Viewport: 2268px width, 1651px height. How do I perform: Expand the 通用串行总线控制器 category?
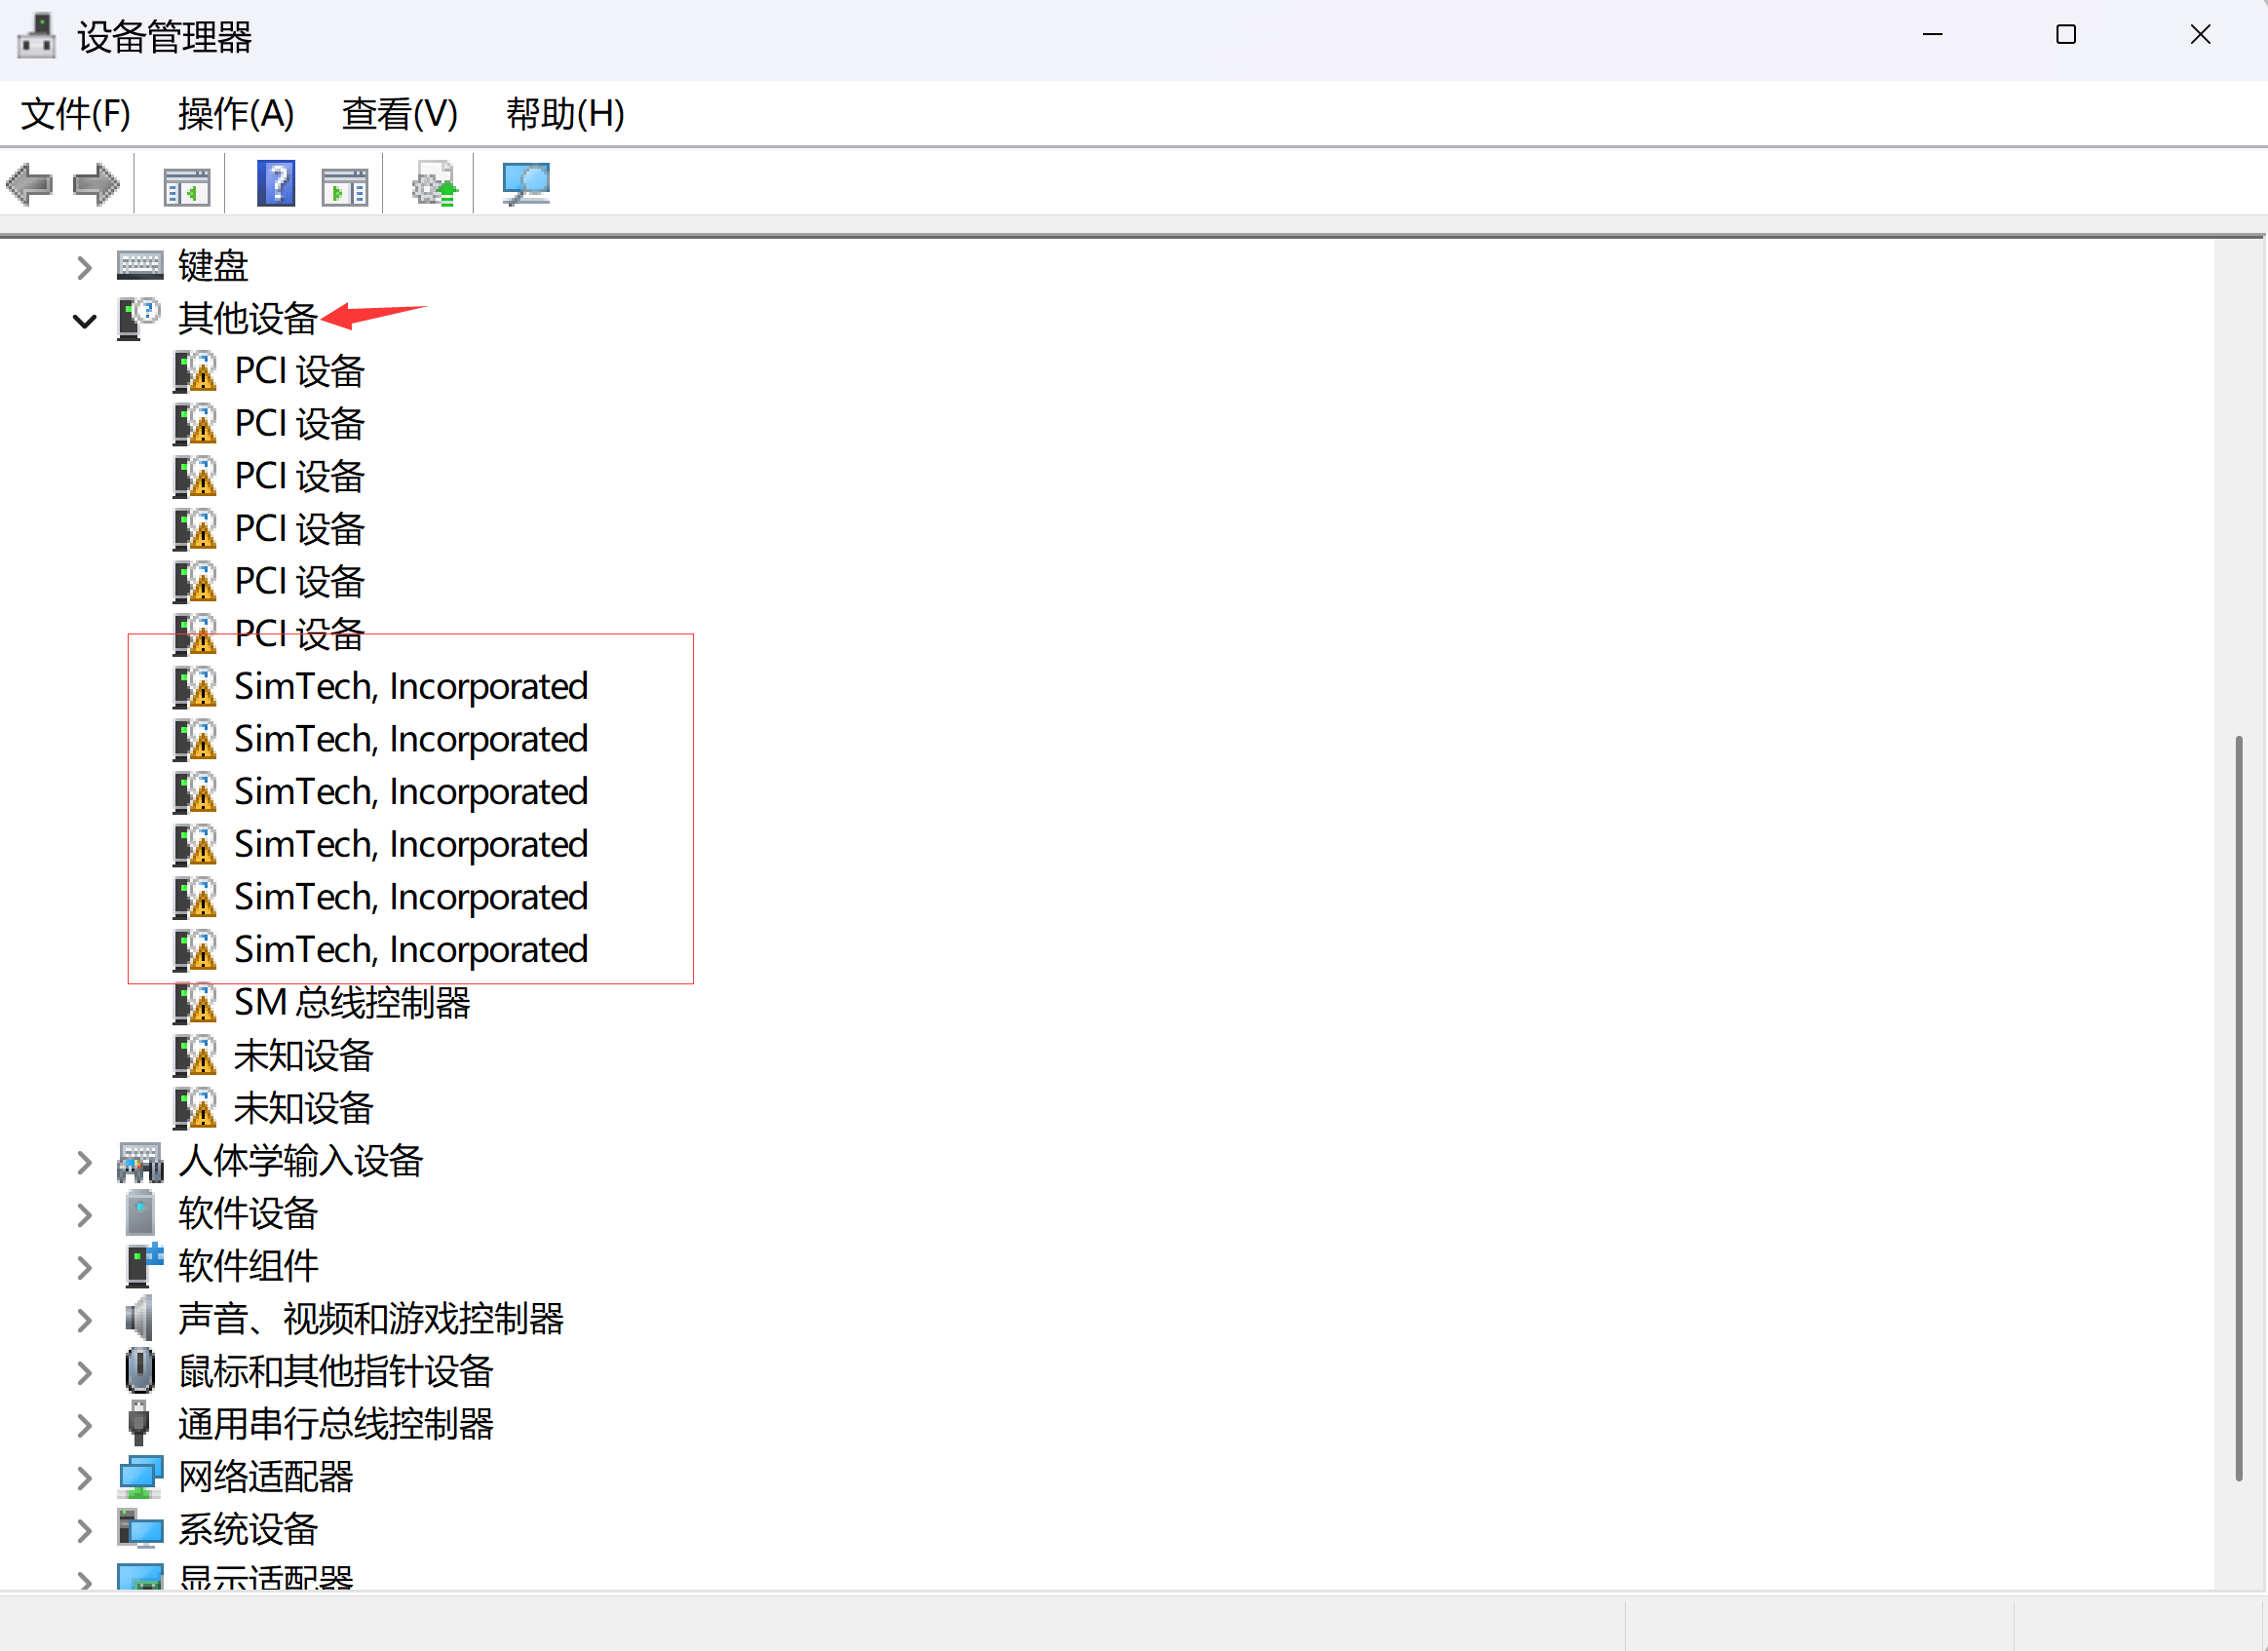click(85, 1425)
